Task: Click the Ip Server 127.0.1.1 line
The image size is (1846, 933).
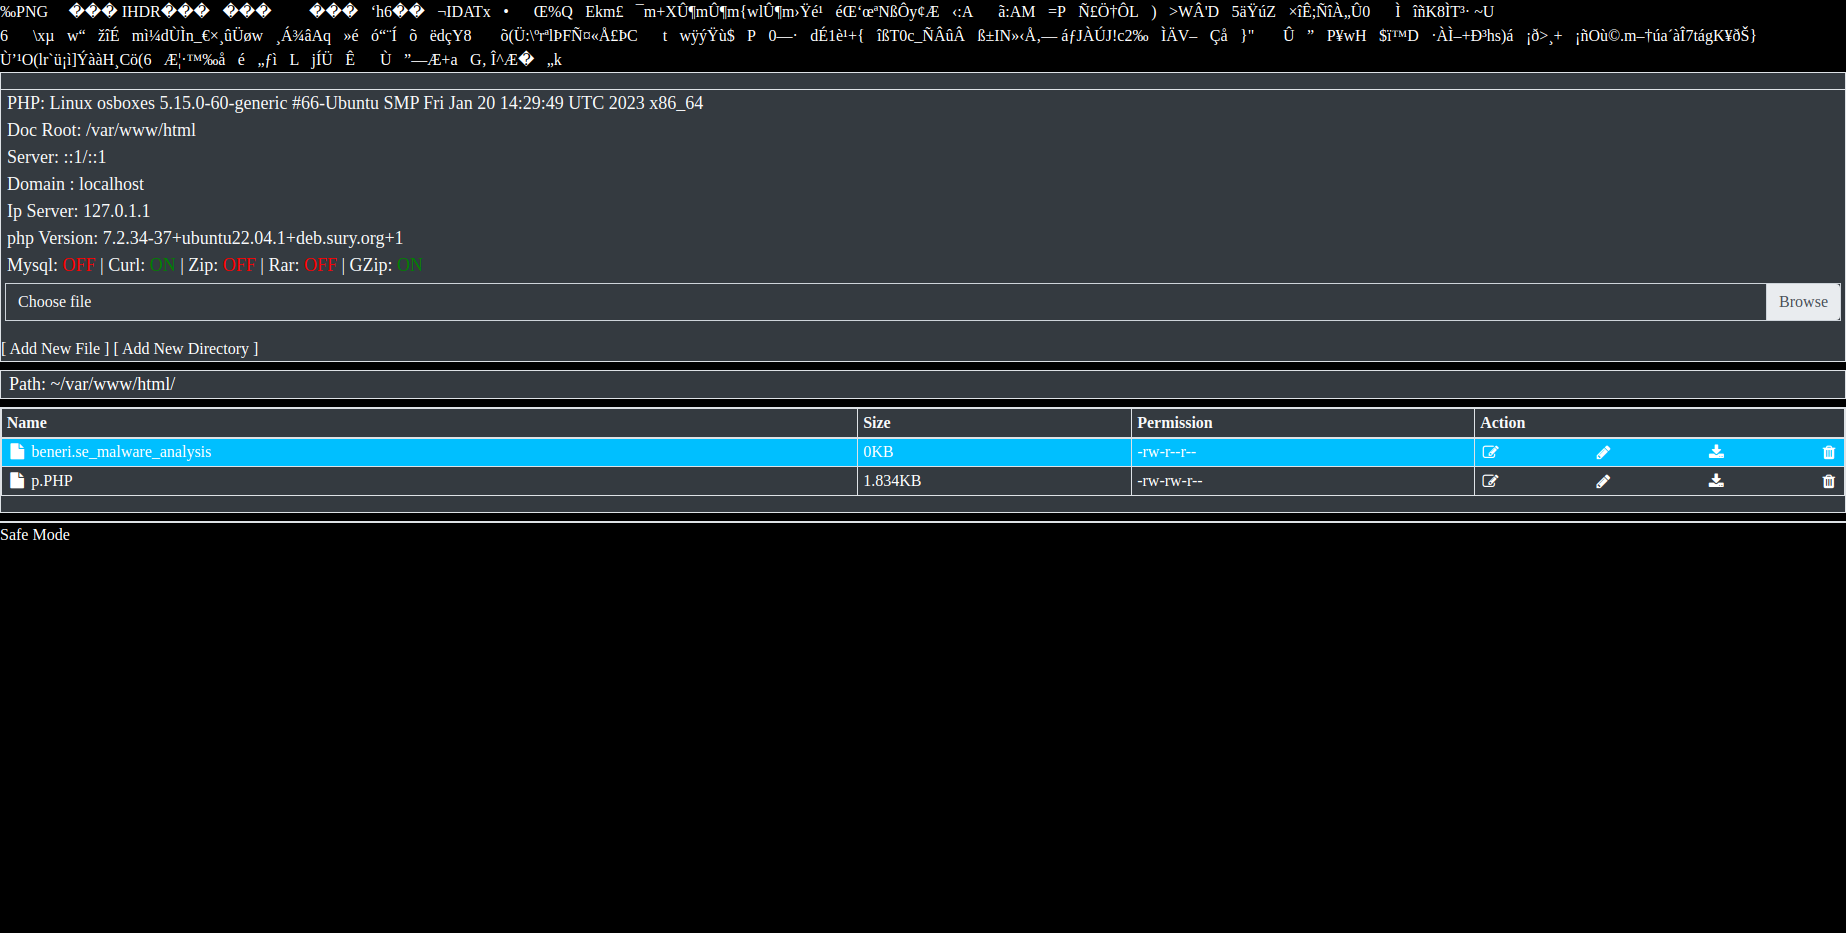Action: [78, 211]
